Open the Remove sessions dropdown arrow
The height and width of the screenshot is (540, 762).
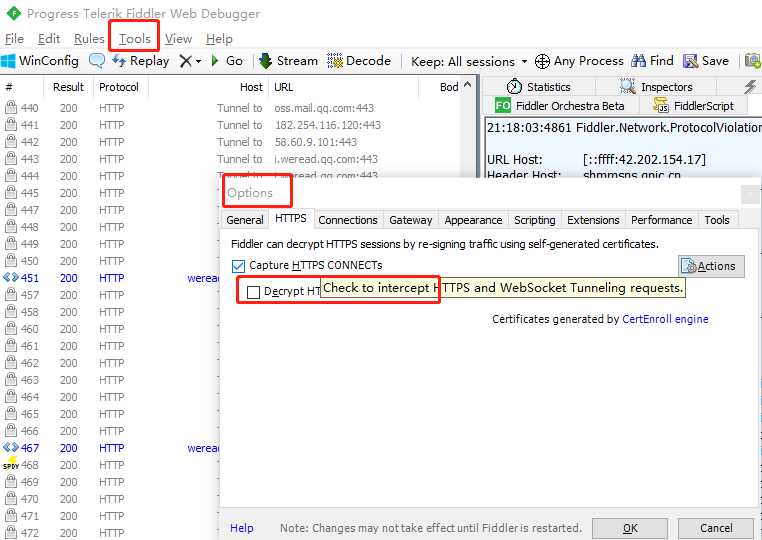tap(198, 62)
